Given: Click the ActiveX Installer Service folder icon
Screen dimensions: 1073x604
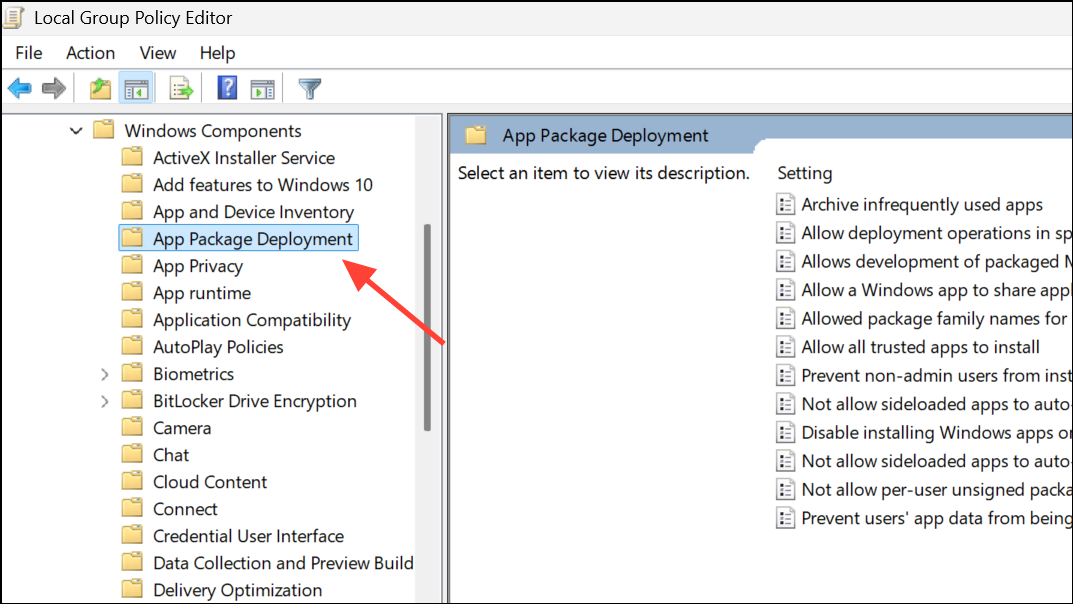Looking at the screenshot, I should 132,157.
